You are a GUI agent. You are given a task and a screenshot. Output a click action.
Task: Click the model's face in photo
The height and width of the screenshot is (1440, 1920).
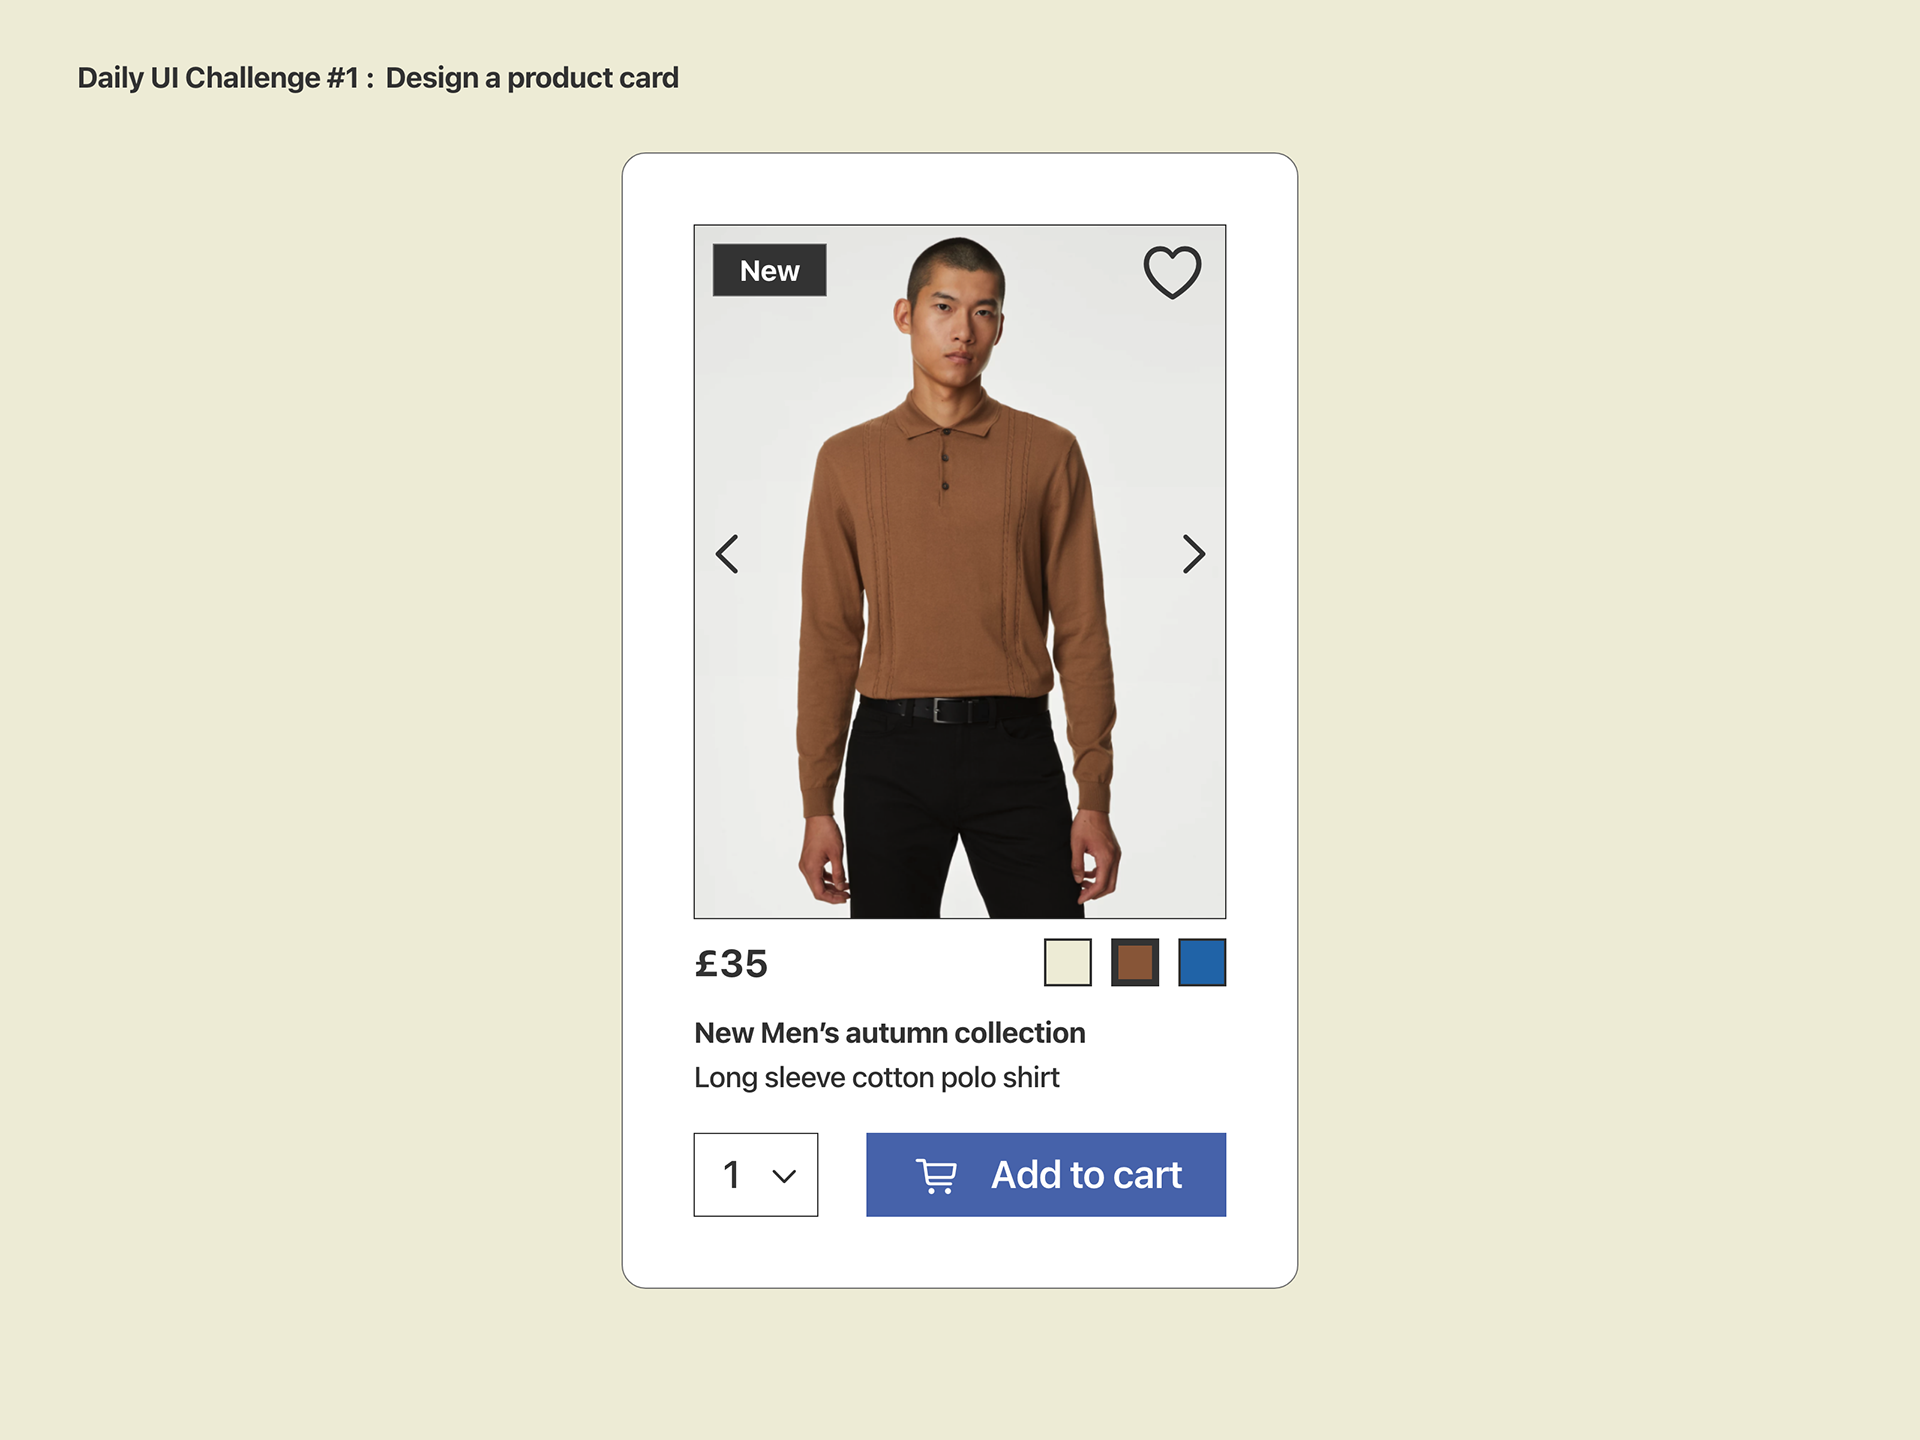click(x=957, y=320)
